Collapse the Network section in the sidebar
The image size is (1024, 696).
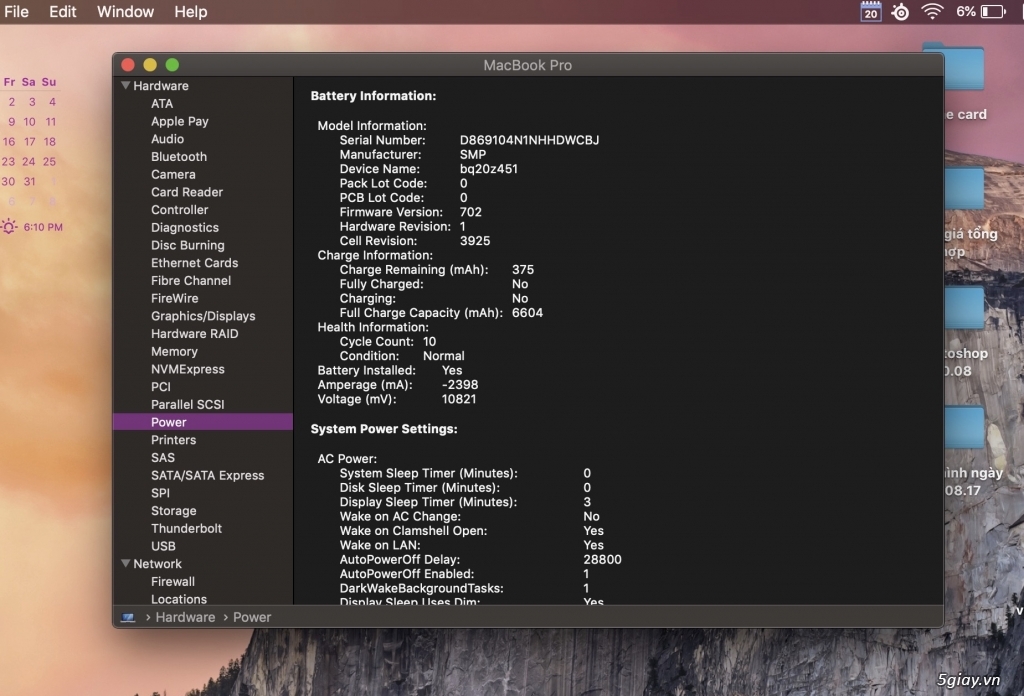click(125, 563)
